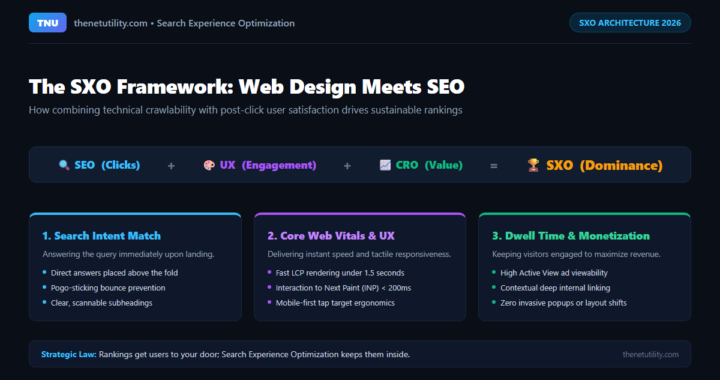Select 'High Active View ad viewability' bullet
The height and width of the screenshot is (380, 720).
pos(554,273)
